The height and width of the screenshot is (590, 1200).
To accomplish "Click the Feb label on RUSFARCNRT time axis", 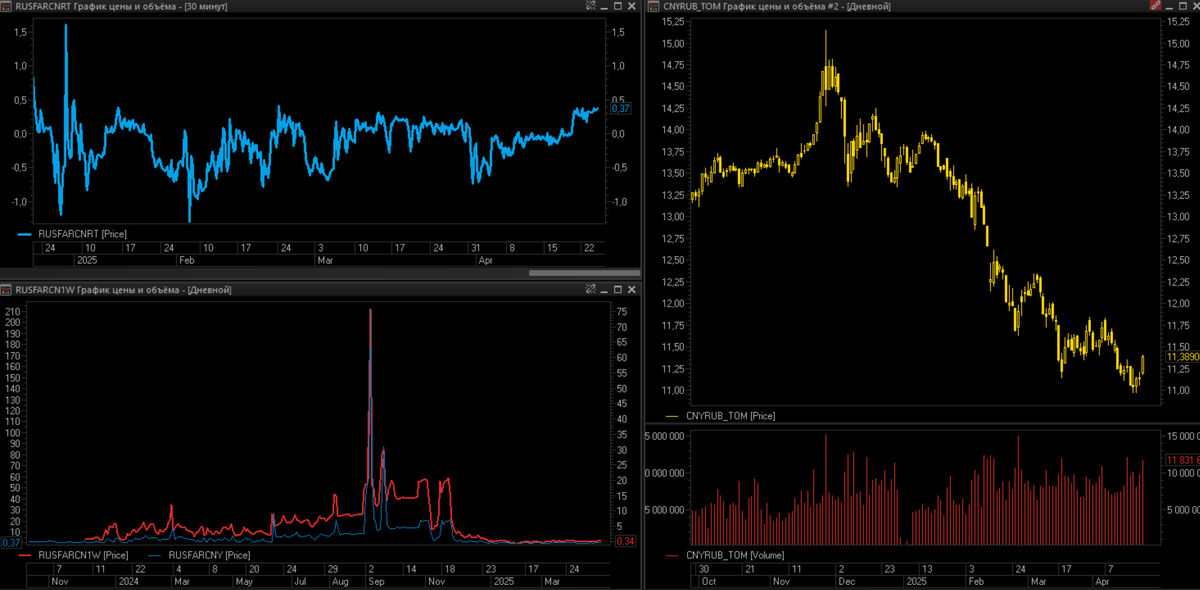I will [x=186, y=260].
